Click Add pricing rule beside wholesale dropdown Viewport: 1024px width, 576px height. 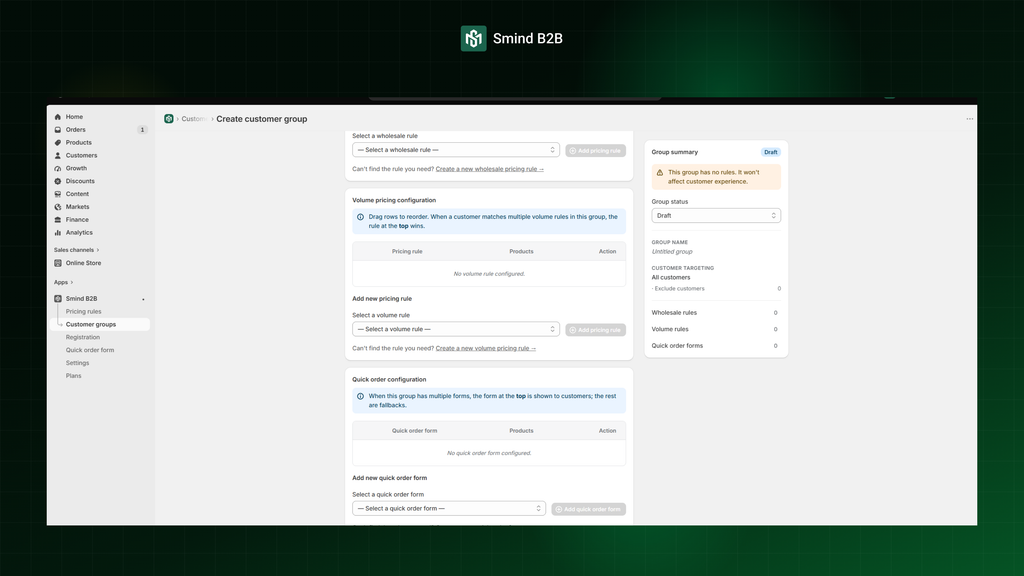point(596,151)
